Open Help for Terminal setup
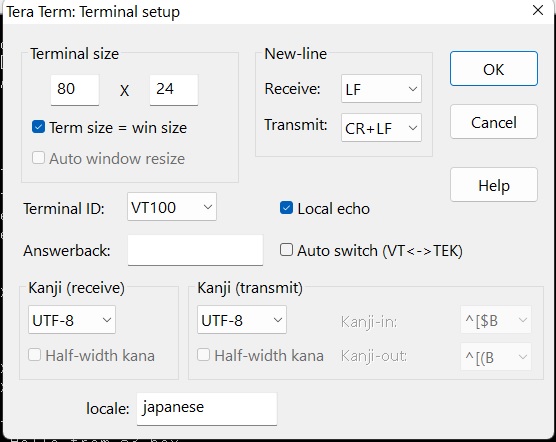The image size is (556, 442). tap(494, 185)
